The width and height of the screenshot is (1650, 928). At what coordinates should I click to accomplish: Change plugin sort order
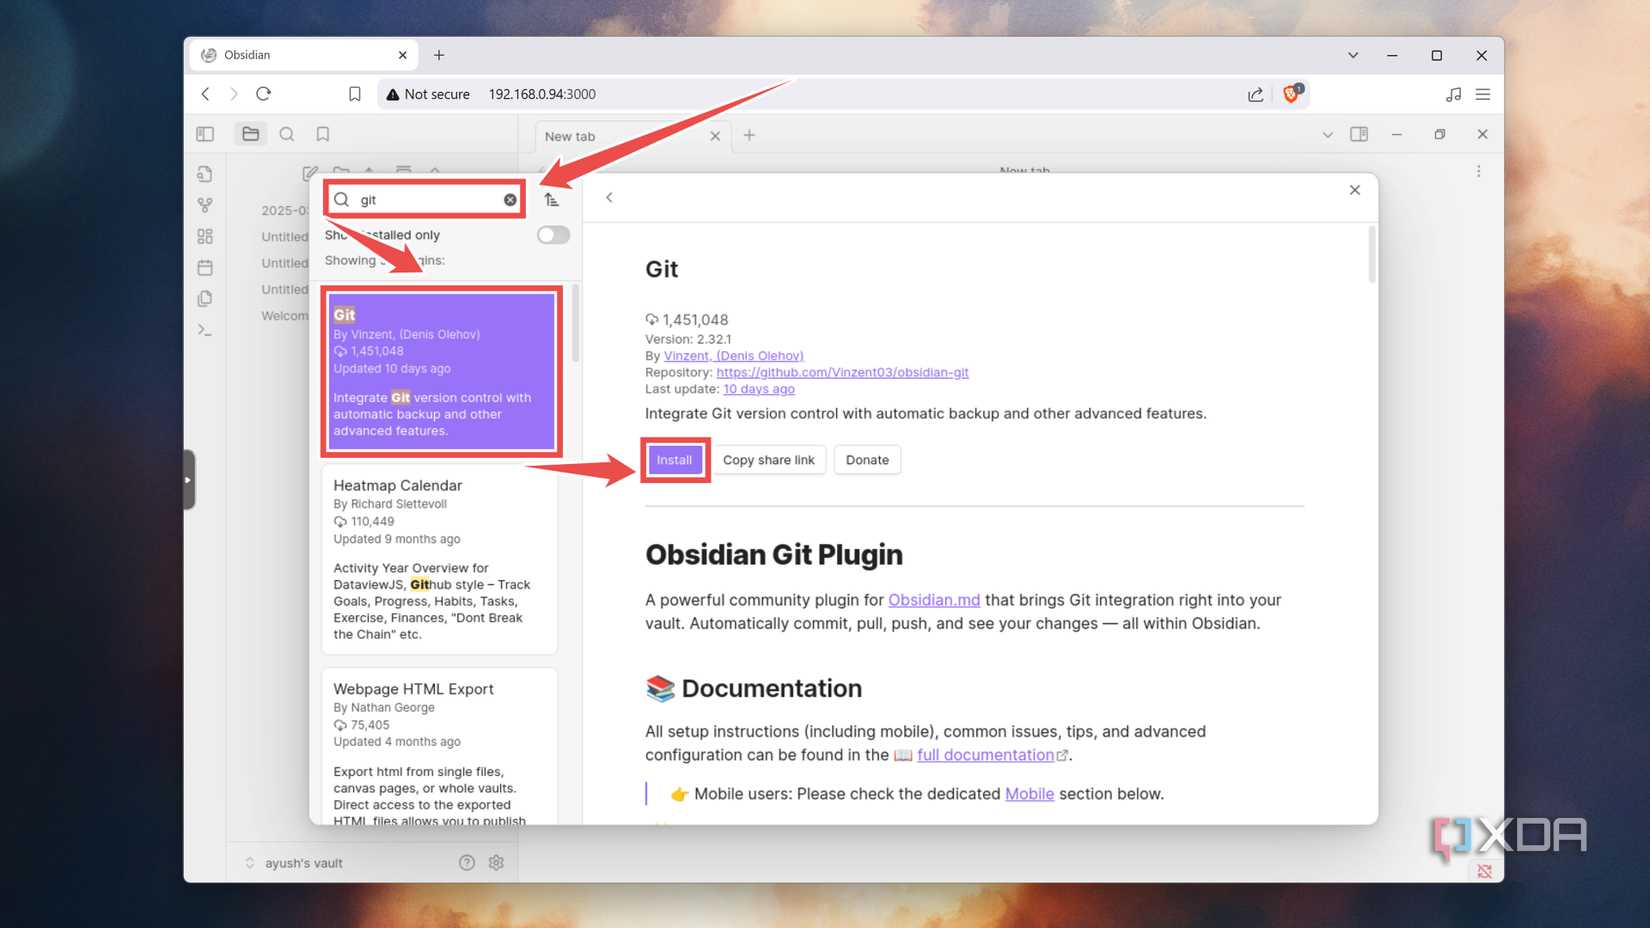[x=552, y=200]
